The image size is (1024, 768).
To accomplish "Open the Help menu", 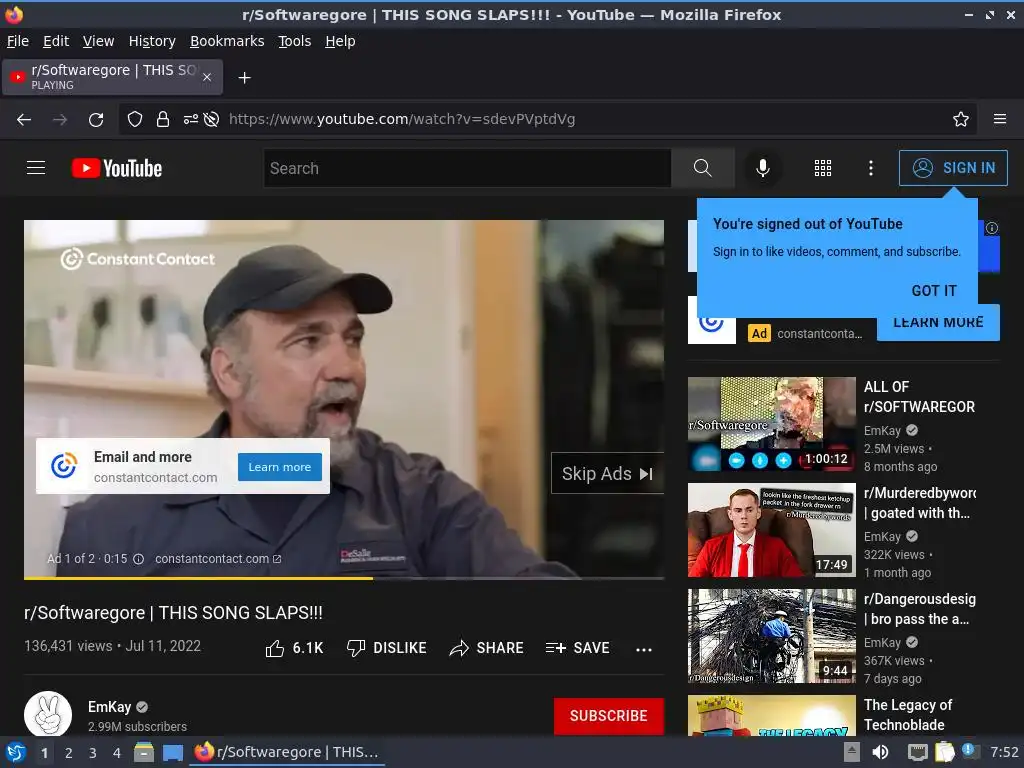I will (x=340, y=41).
